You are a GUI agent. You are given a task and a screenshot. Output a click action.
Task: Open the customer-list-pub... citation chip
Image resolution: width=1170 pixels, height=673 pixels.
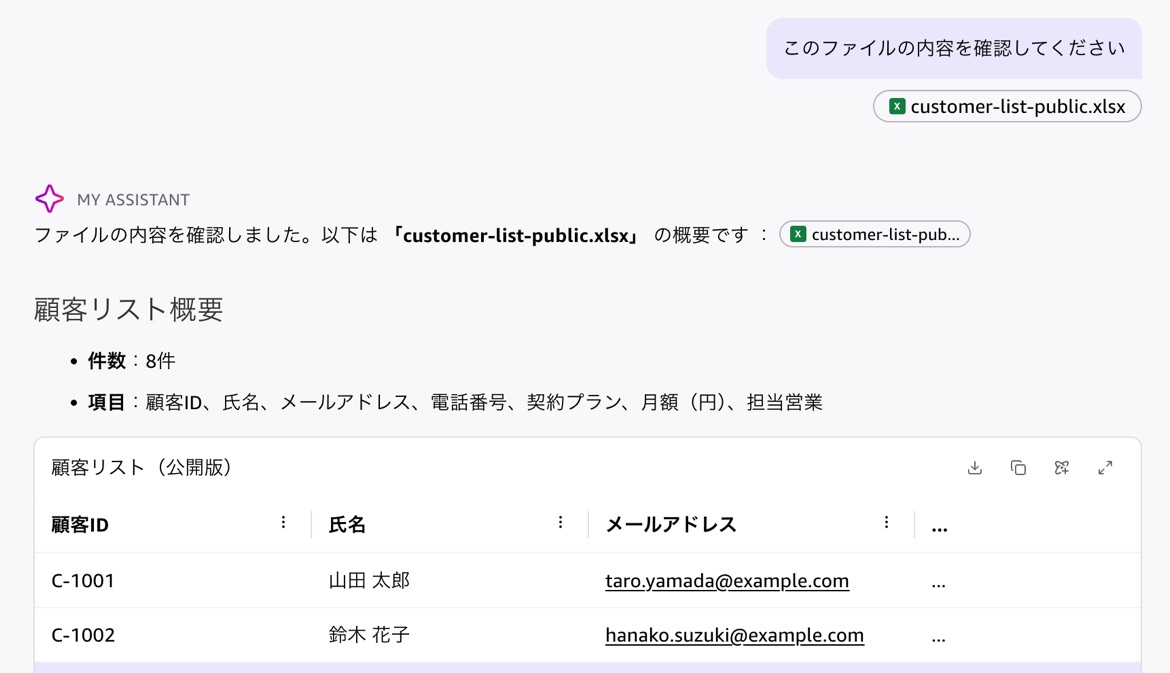click(x=875, y=234)
